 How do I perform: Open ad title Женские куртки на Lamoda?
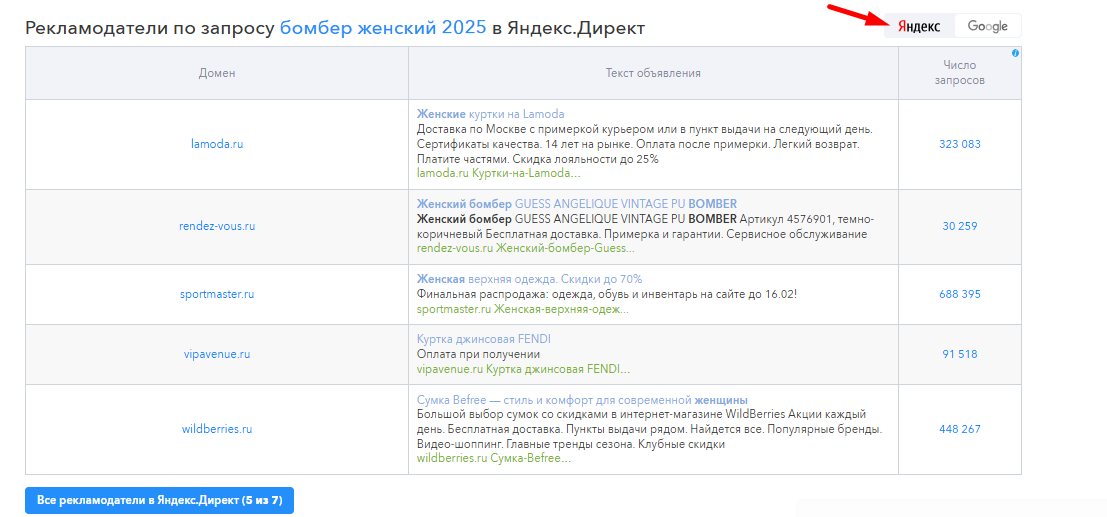490,114
